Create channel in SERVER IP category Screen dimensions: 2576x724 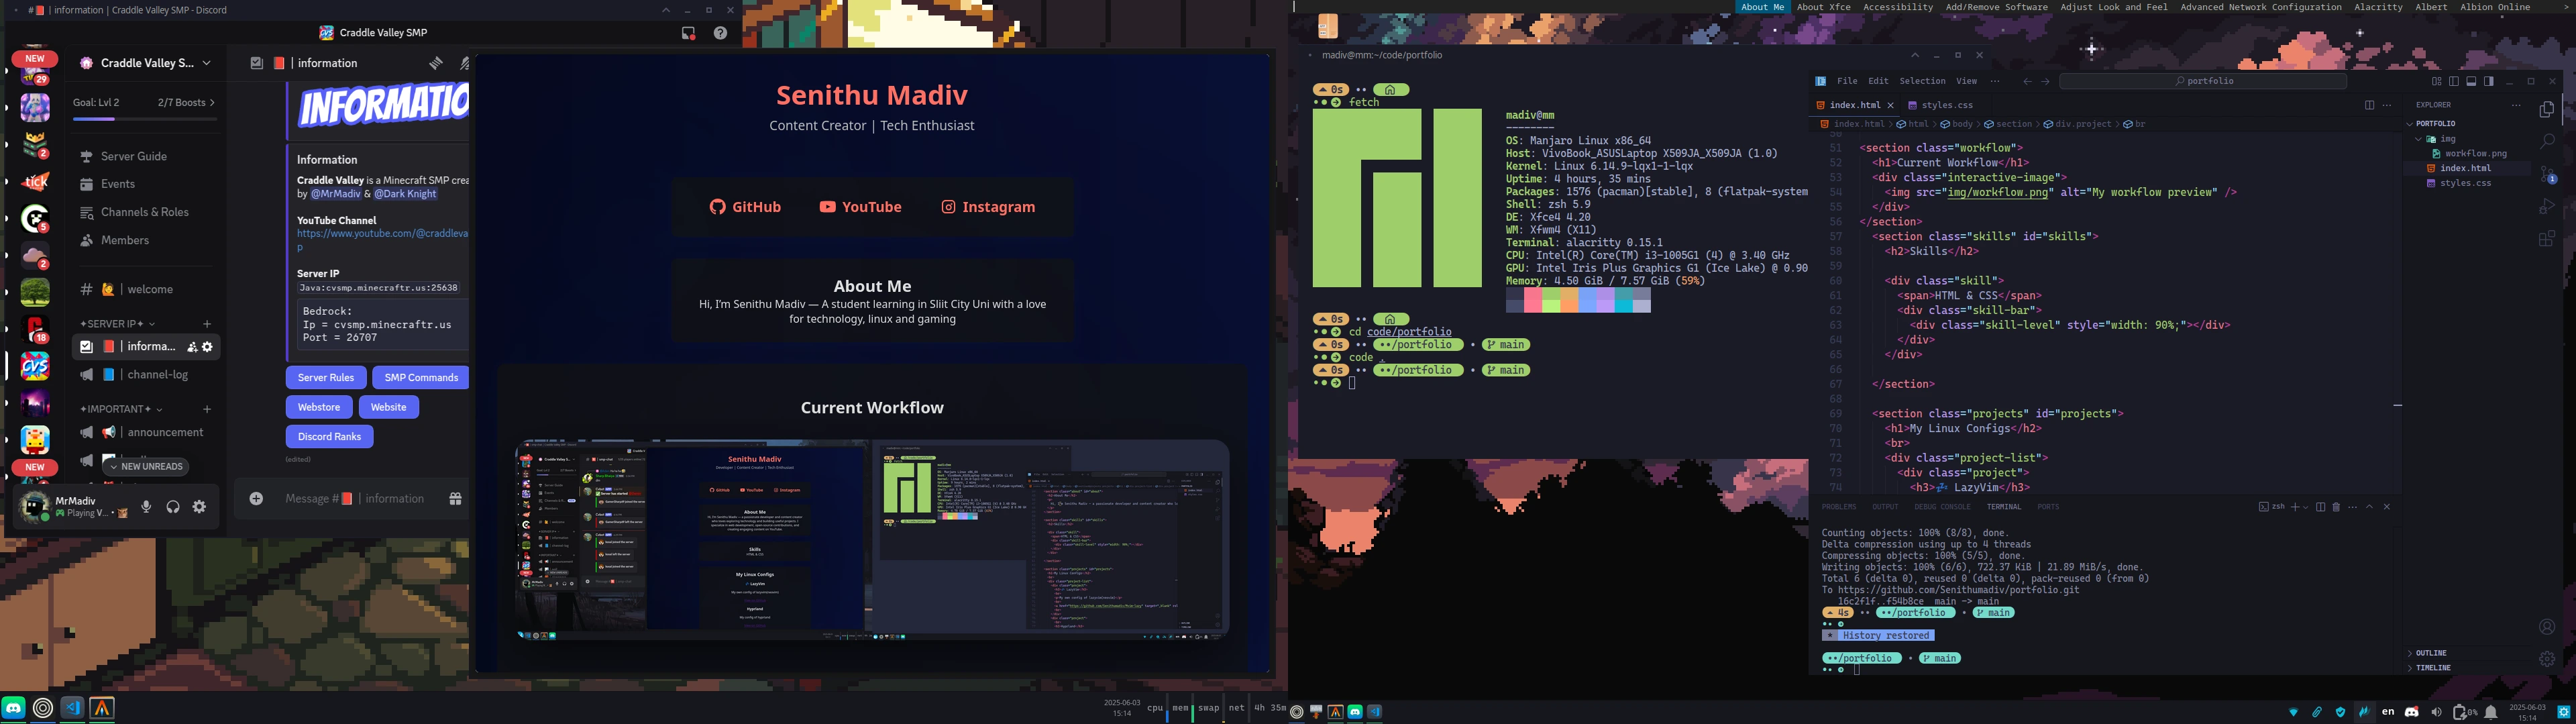point(207,324)
